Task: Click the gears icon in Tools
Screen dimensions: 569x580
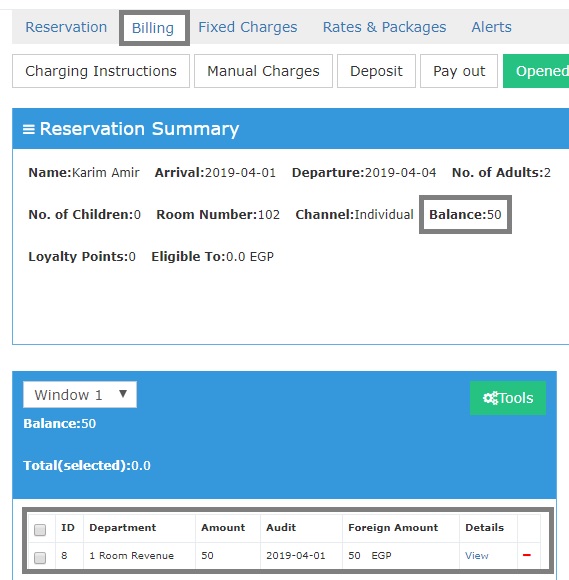Action: click(x=491, y=398)
